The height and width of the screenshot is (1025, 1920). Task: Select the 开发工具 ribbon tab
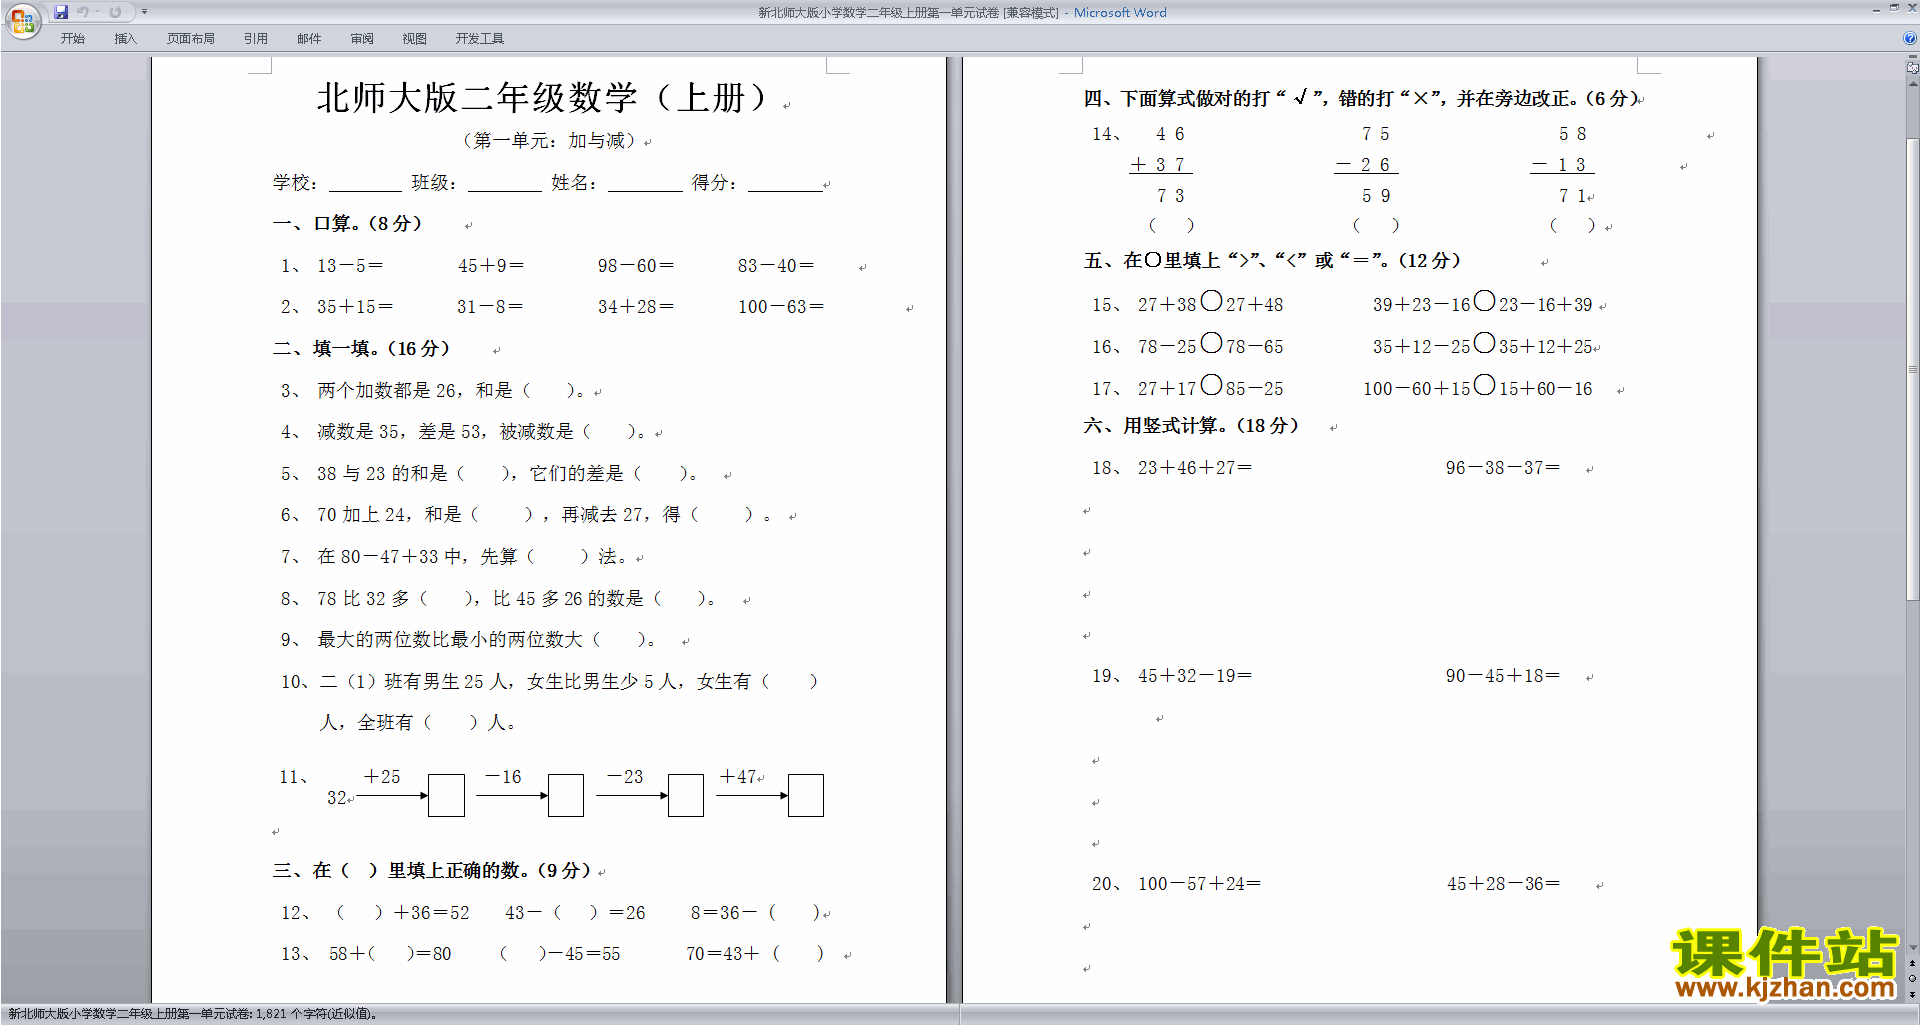pos(480,39)
